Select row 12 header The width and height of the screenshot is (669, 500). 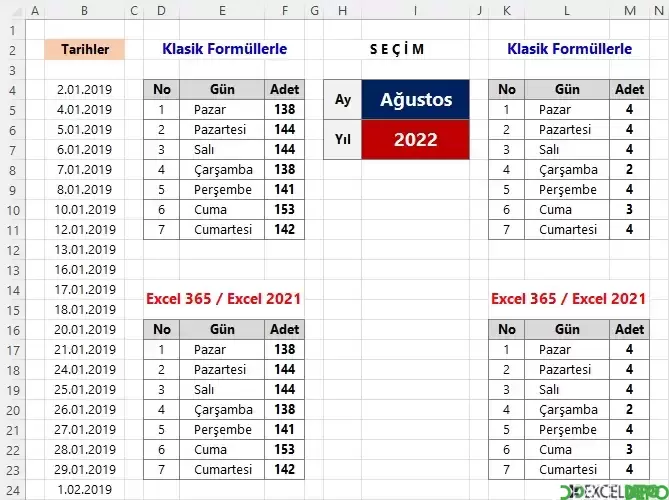[13, 250]
